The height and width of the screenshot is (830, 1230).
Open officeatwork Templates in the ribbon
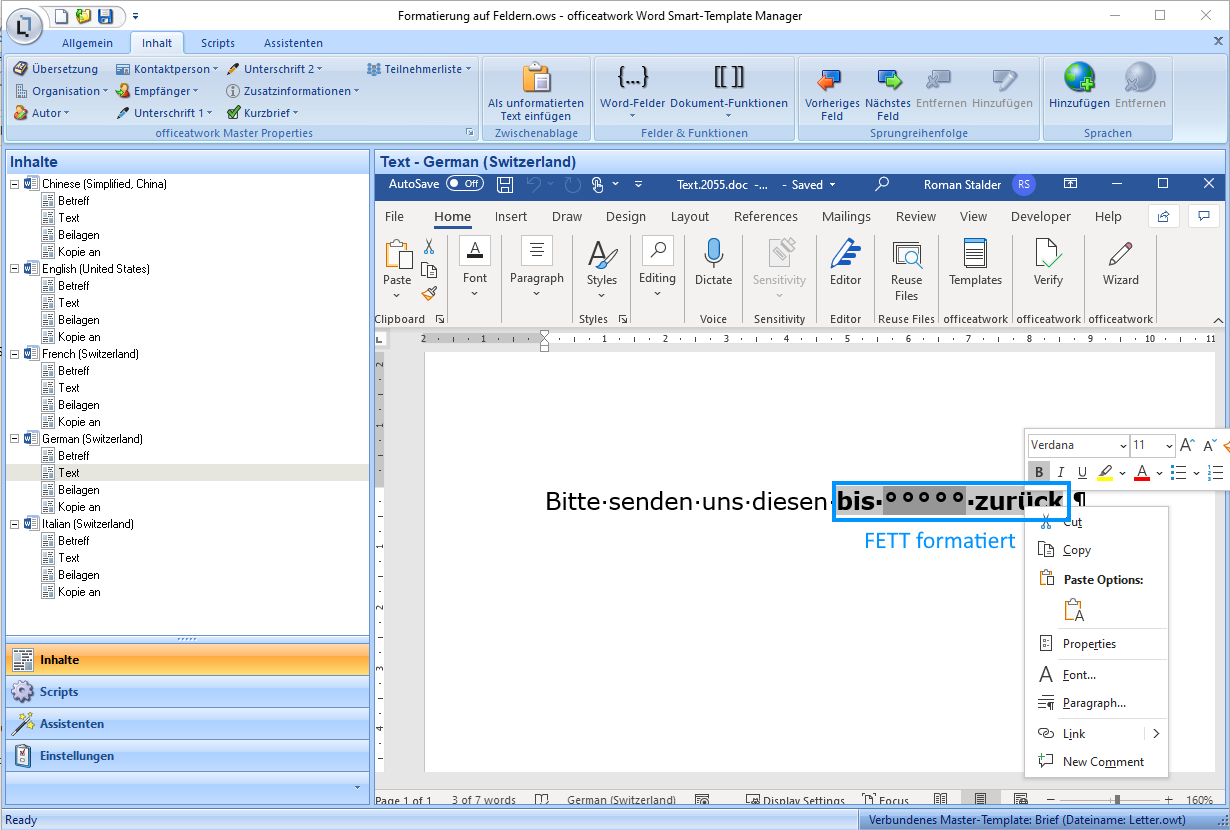[x=975, y=263]
